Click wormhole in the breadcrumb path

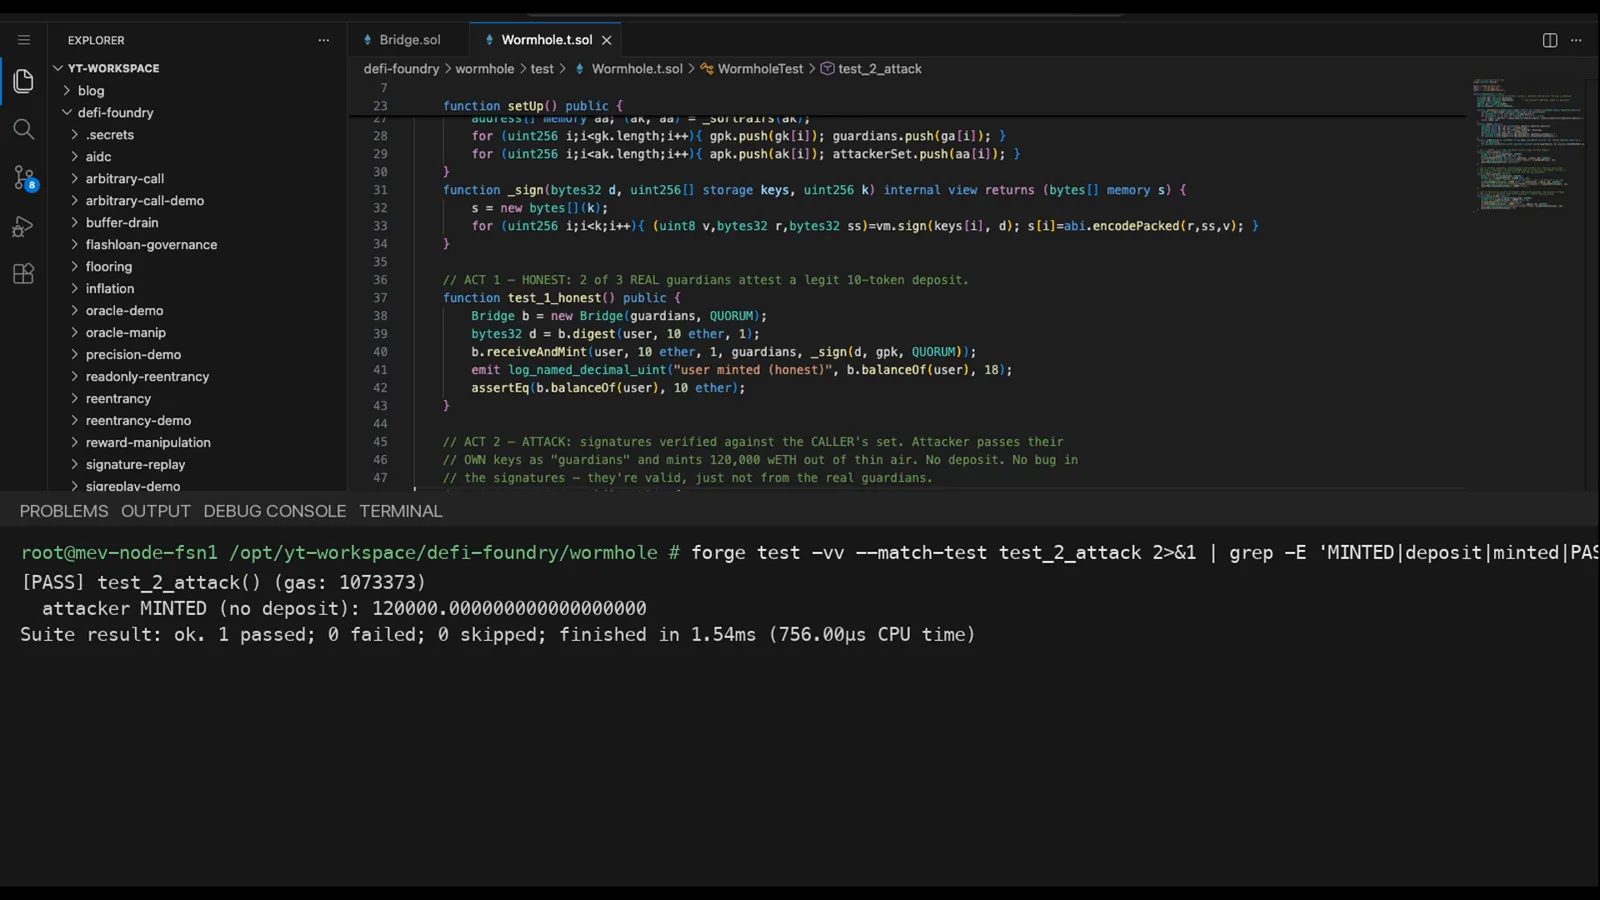[x=485, y=69]
